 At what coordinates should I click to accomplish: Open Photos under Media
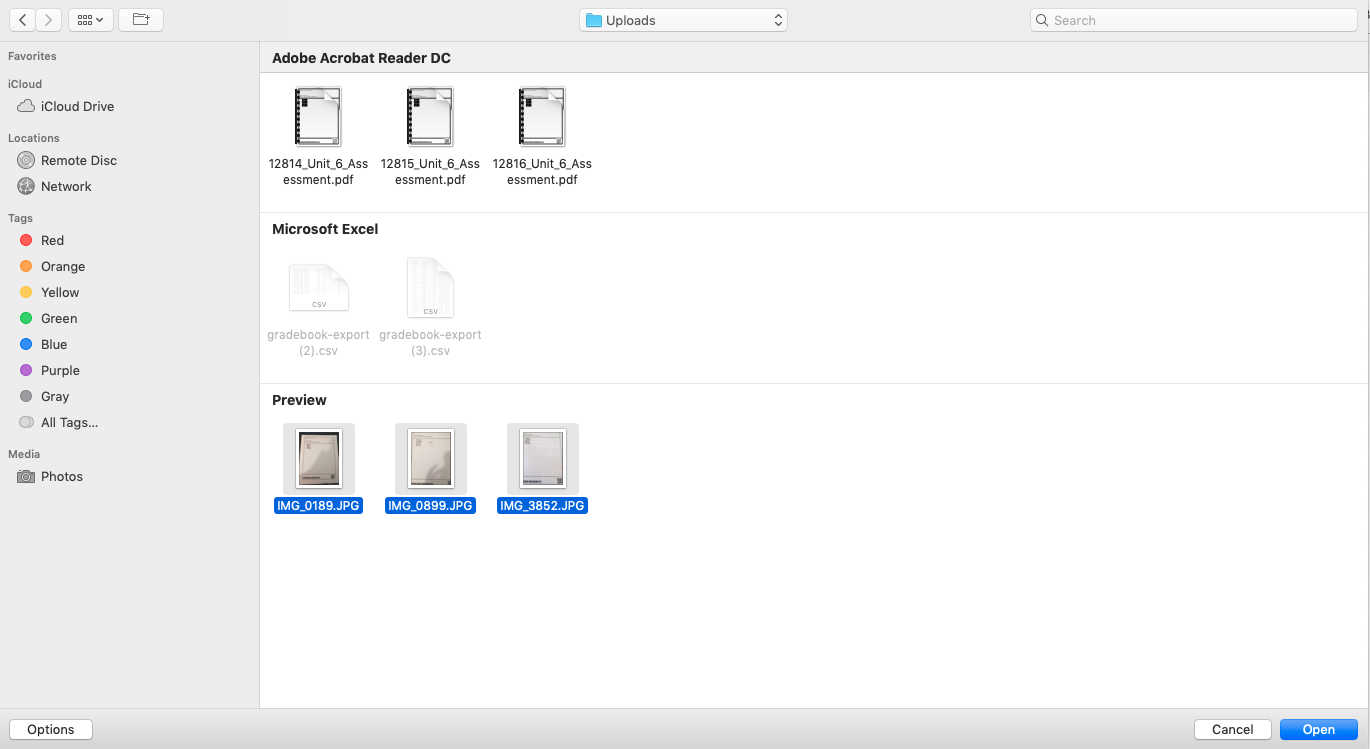tap(61, 477)
